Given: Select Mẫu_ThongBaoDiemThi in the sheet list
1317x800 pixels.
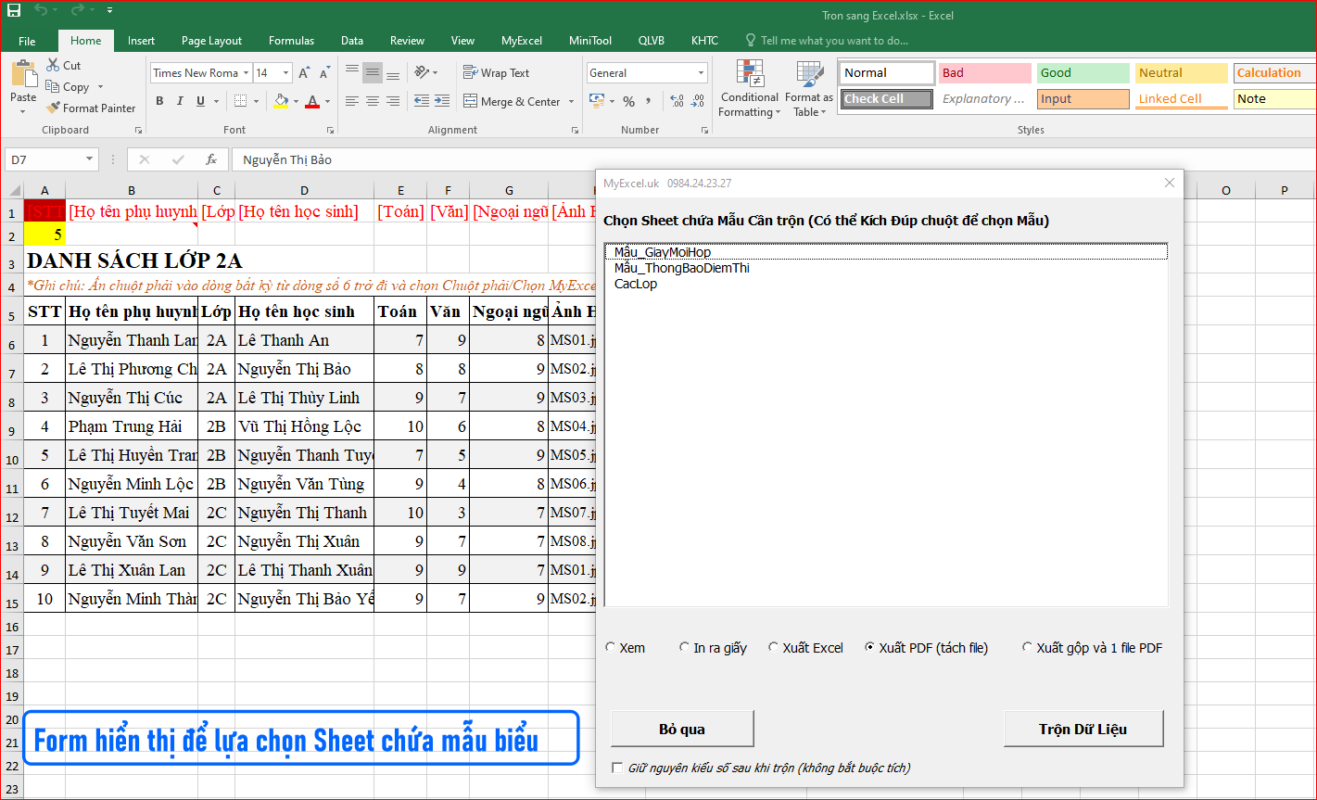Looking at the screenshot, I should click(682, 268).
